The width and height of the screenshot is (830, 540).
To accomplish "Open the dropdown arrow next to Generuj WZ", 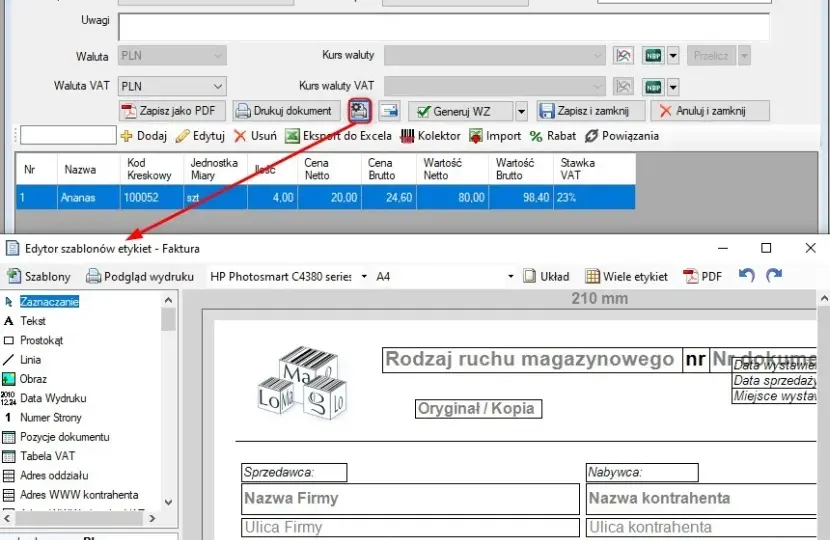I will (521, 111).
